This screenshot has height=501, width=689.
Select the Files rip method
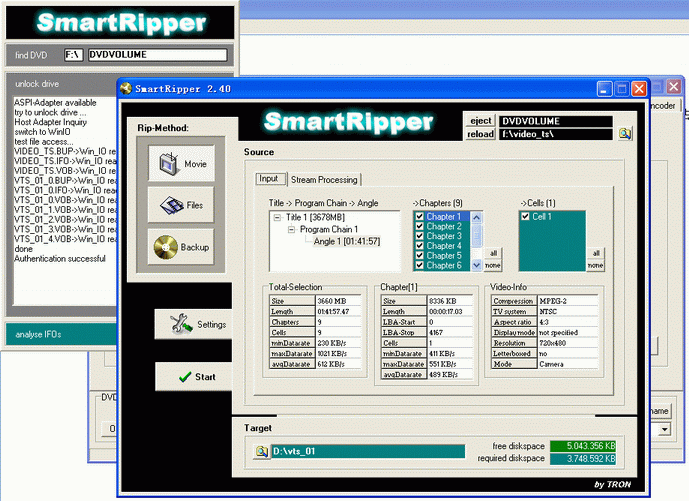tap(181, 205)
